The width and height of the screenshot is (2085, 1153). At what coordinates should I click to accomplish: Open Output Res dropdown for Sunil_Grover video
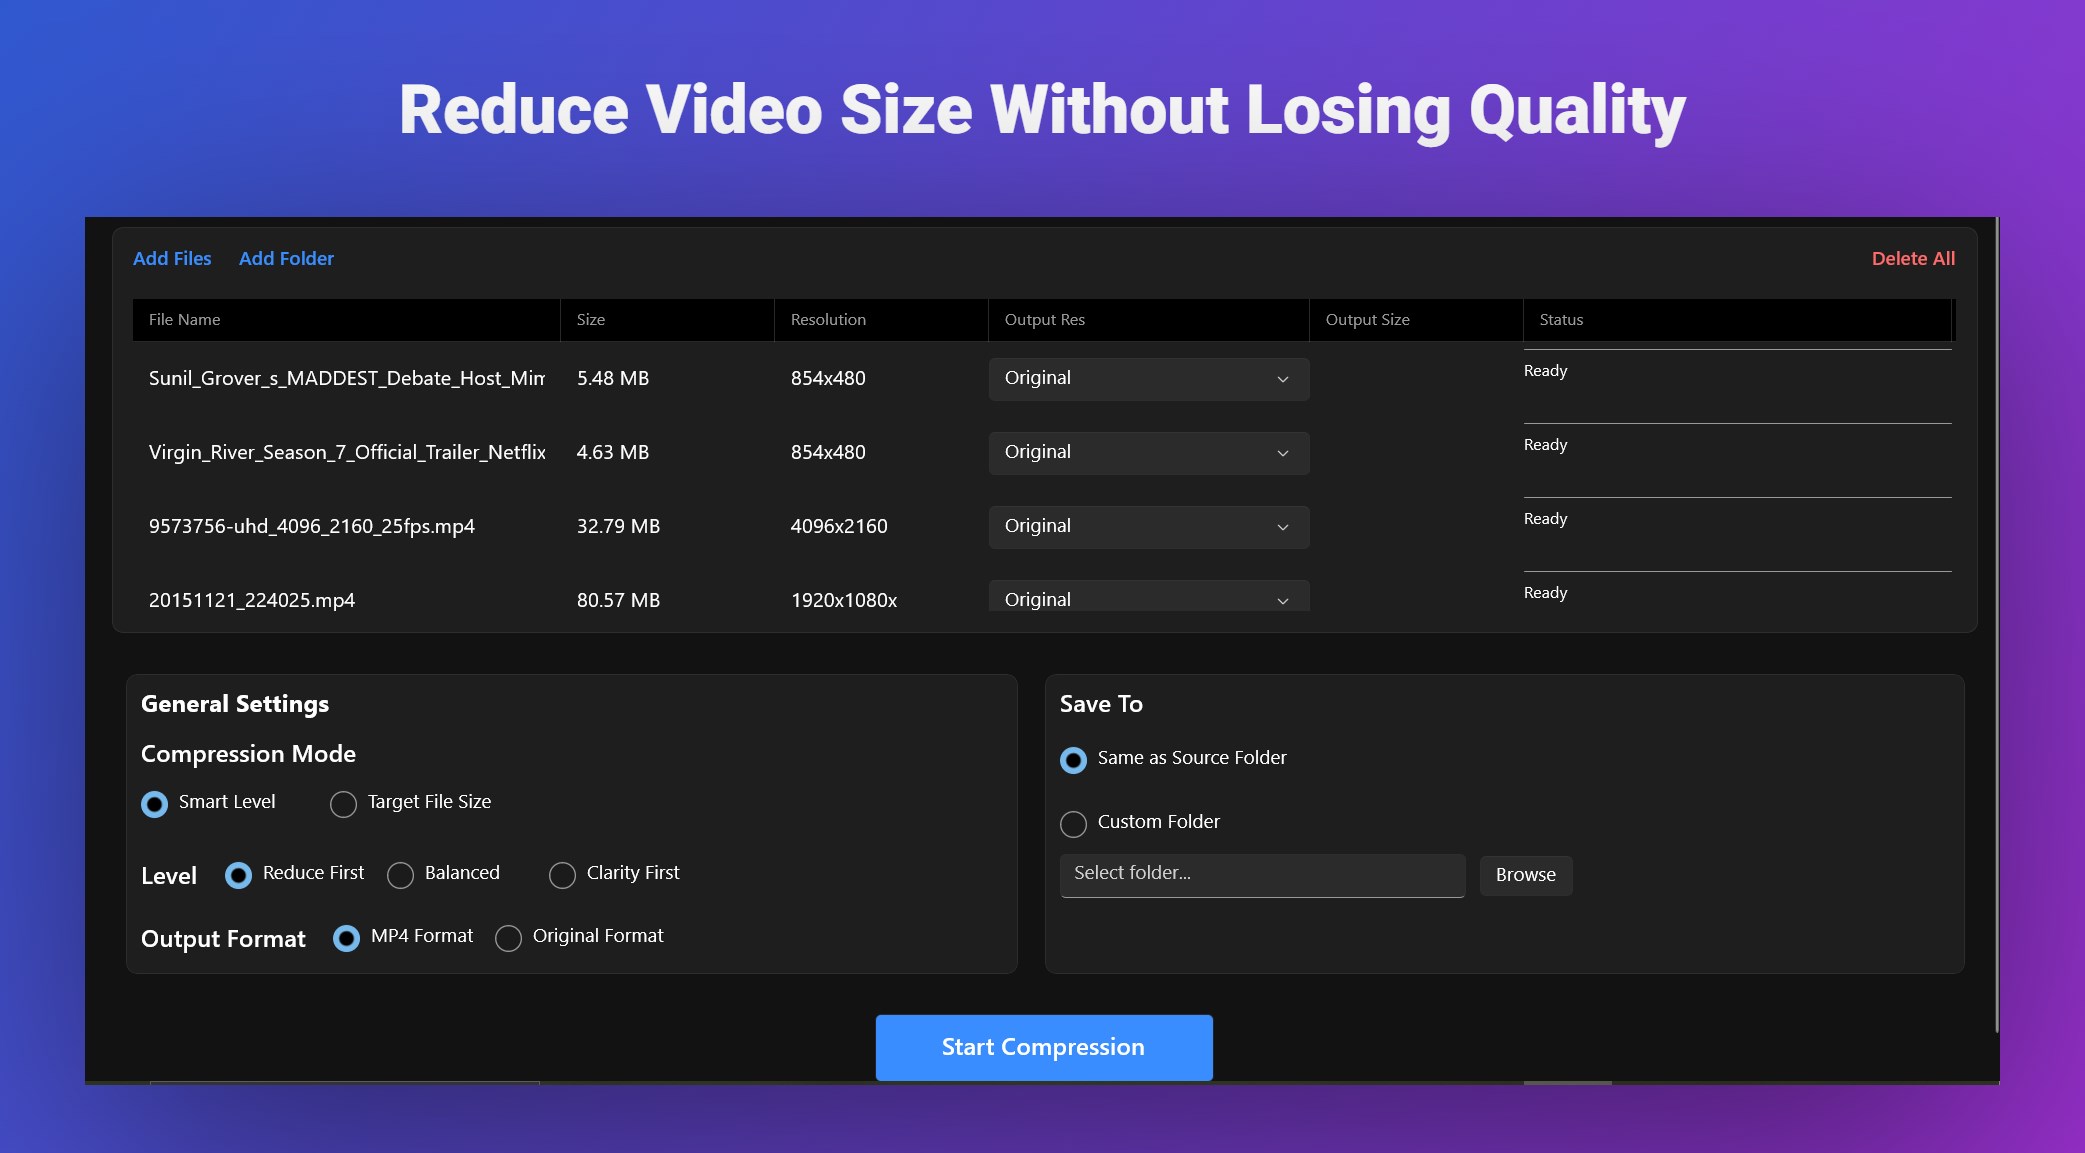tap(1148, 379)
